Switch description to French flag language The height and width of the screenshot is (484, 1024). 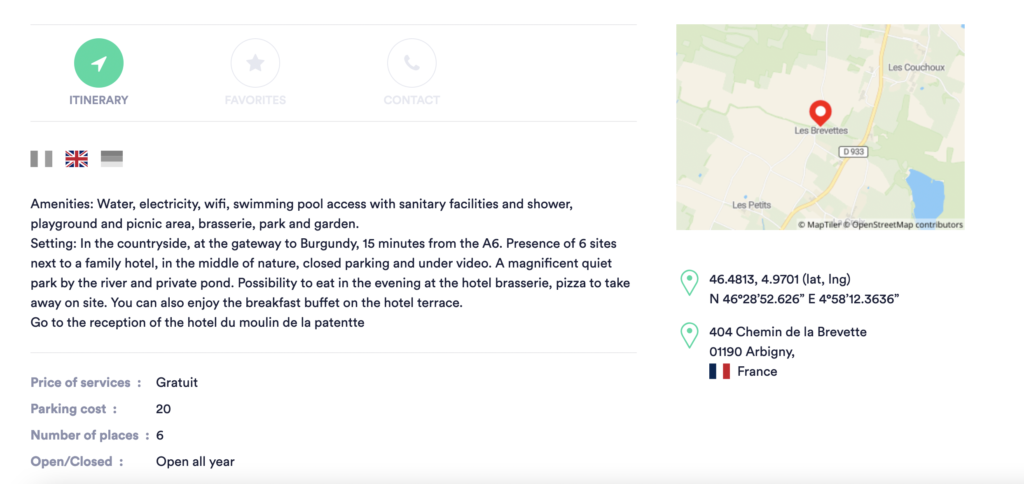point(41,158)
